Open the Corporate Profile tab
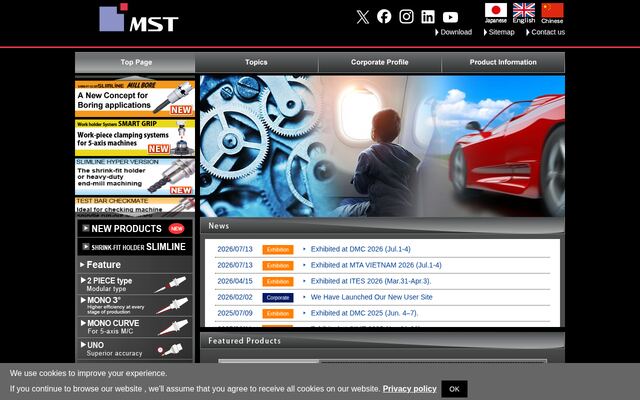This screenshot has height=400, width=640. click(380, 62)
